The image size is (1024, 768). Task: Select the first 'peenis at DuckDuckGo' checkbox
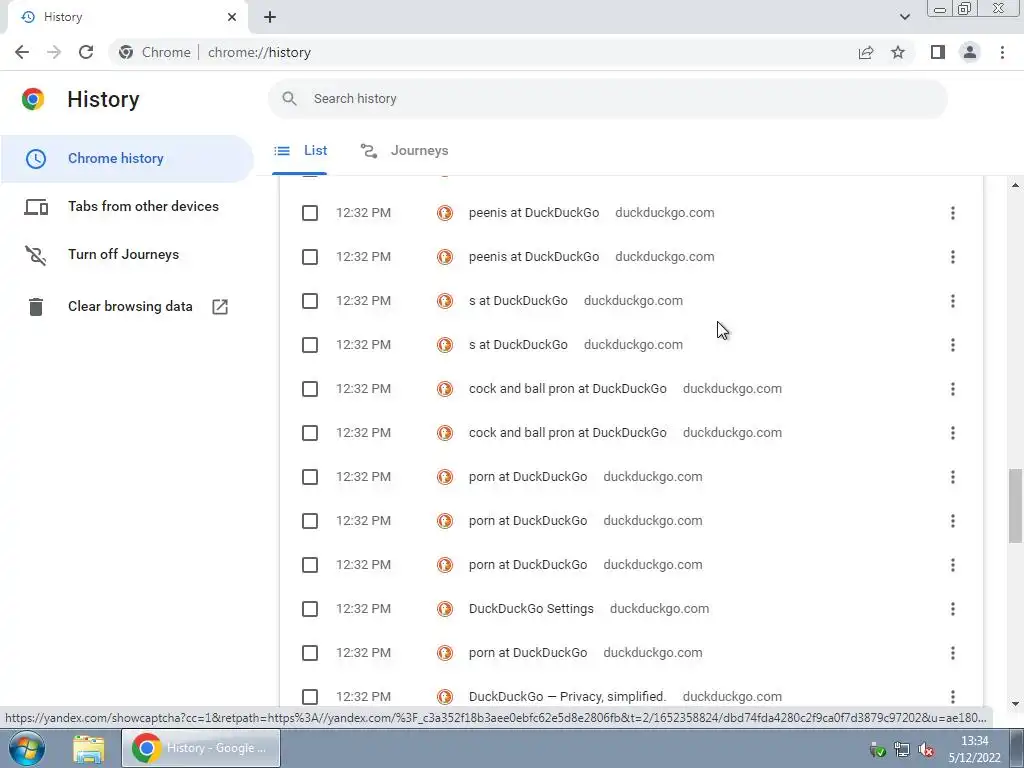(x=310, y=213)
